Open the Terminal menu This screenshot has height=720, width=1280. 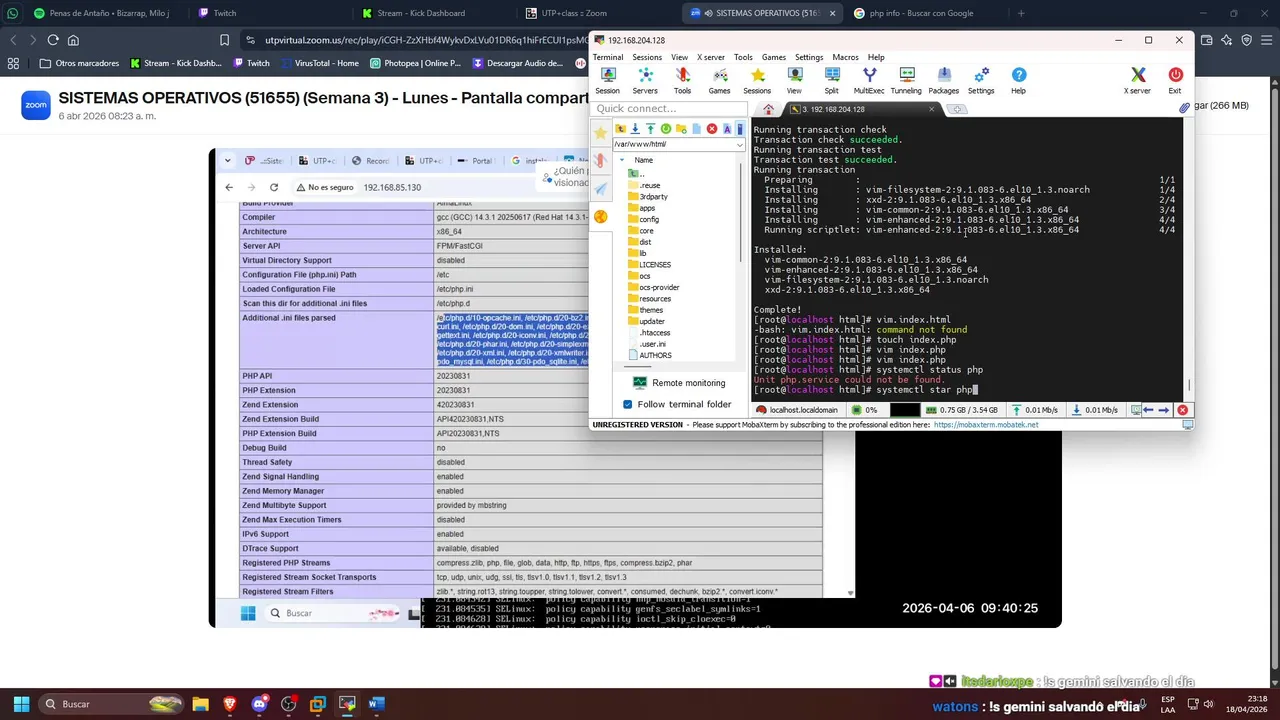click(x=607, y=57)
